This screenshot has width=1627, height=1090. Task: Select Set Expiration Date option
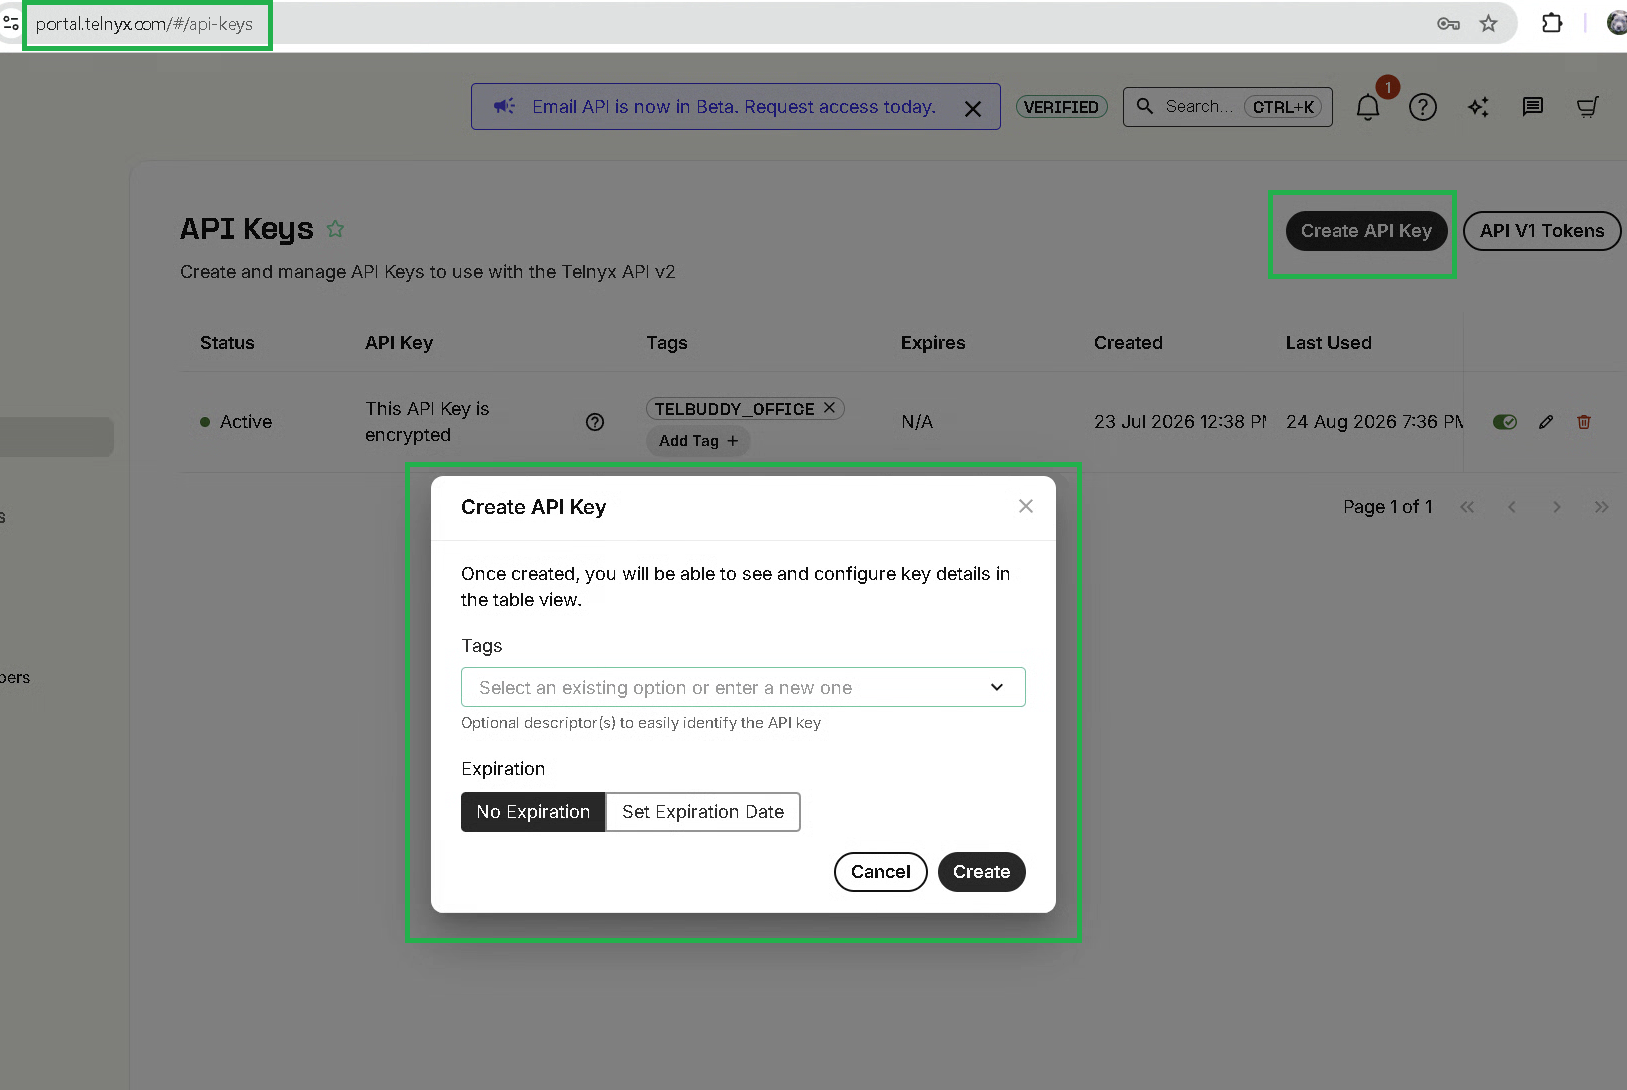tap(703, 812)
